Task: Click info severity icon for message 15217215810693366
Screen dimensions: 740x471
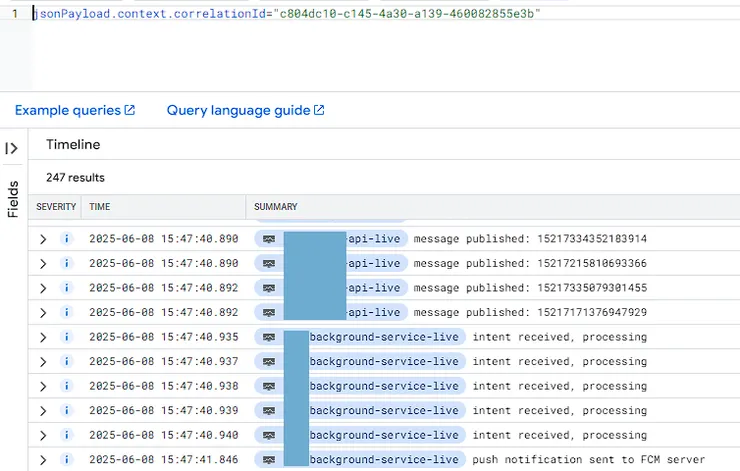Action: click(67, 263)
